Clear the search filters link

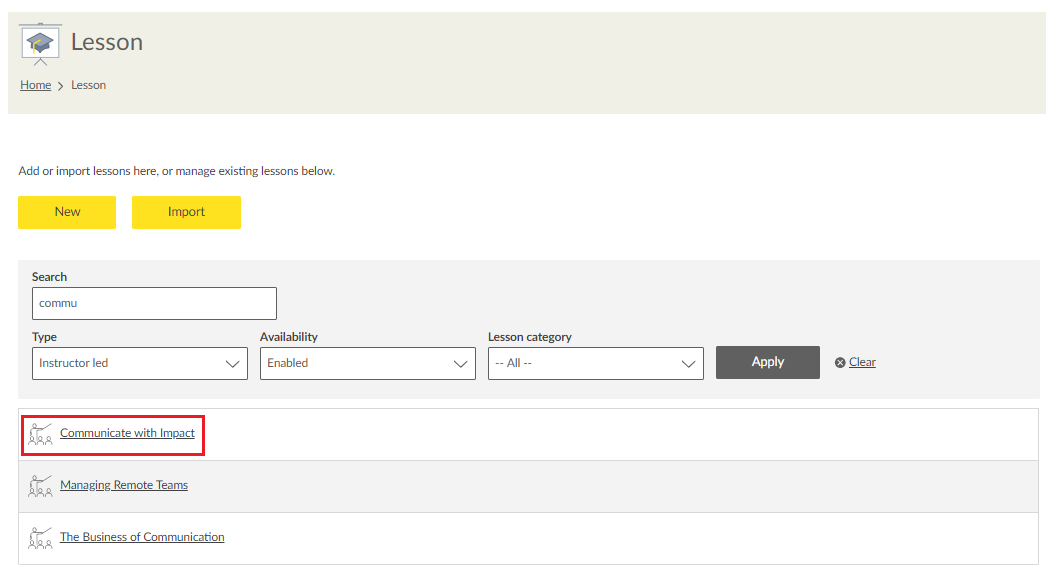pos(862,362)
